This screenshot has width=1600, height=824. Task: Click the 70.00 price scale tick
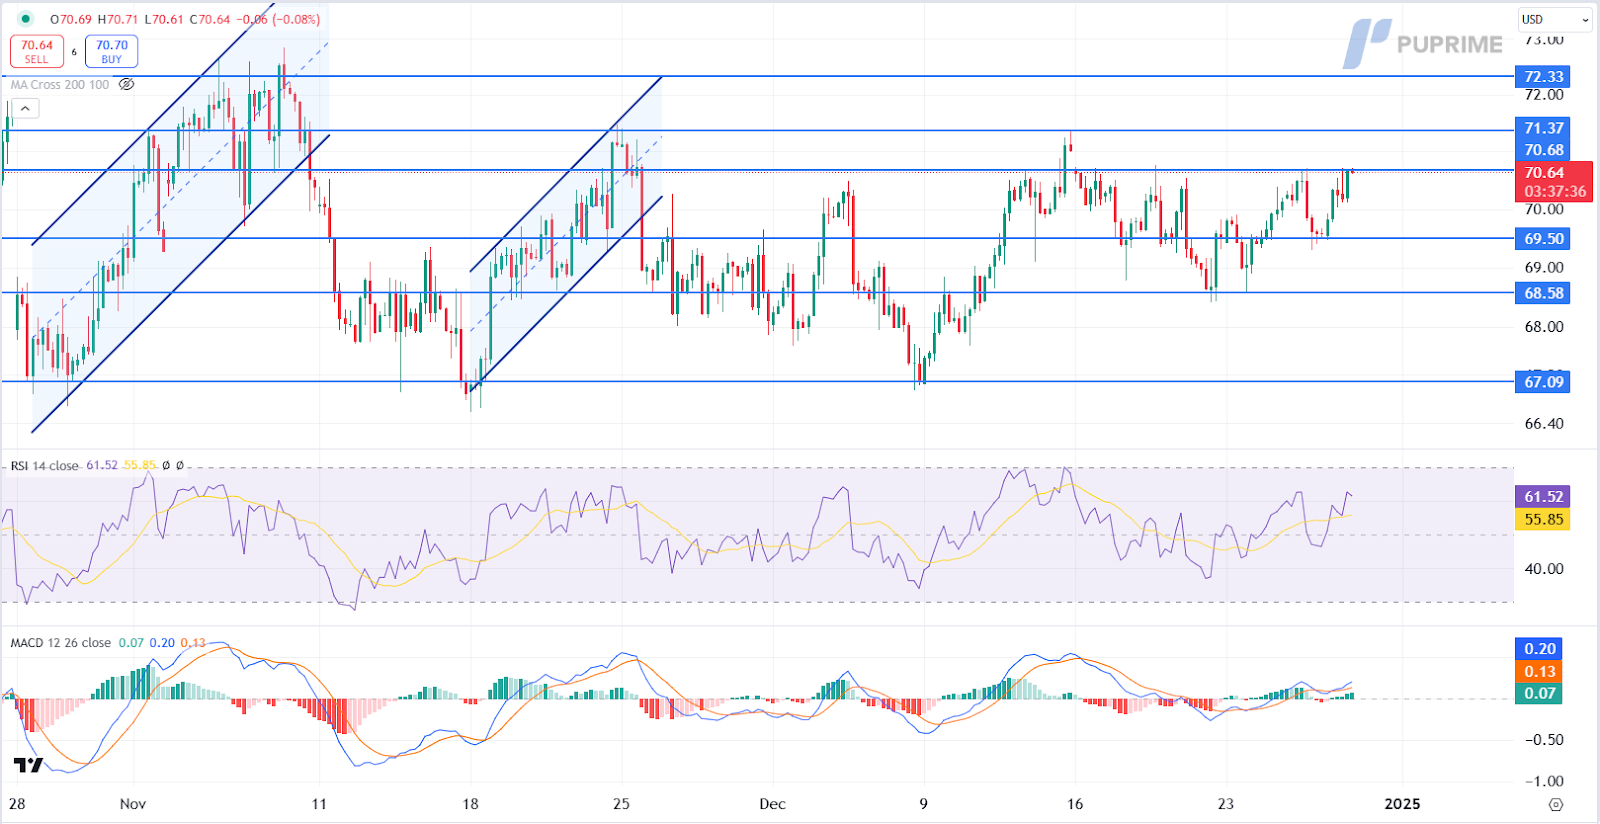click(1544, 210)
